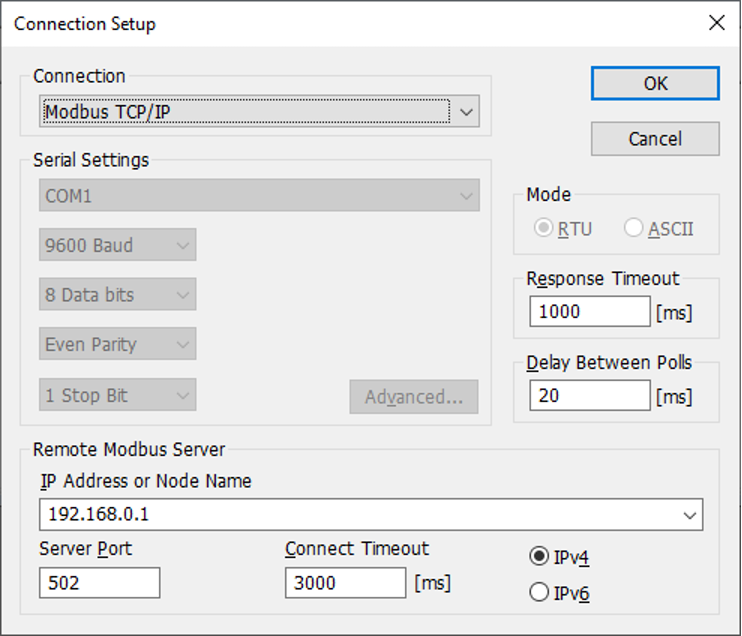Click the Serial Settings group label
This screenshot has width=742, height=636.
pyautogui.click(x=91, y=160)
